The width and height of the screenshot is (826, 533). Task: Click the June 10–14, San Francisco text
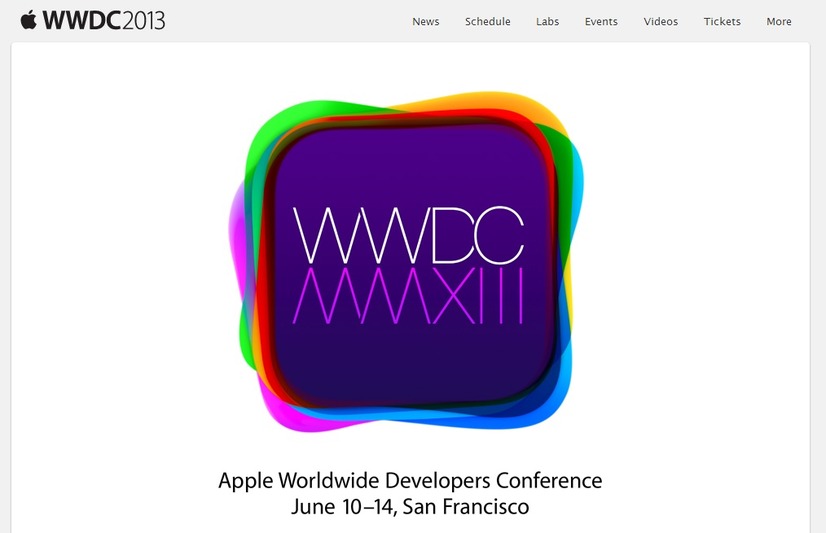(x=410, y=507)
